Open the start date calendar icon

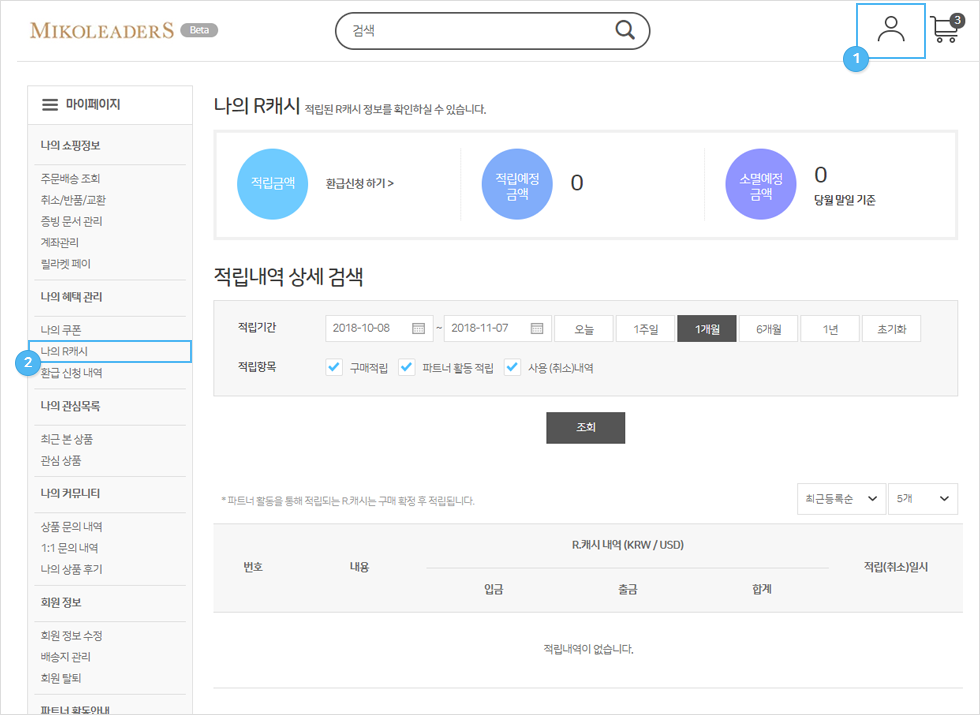click(x=419, y=328)
